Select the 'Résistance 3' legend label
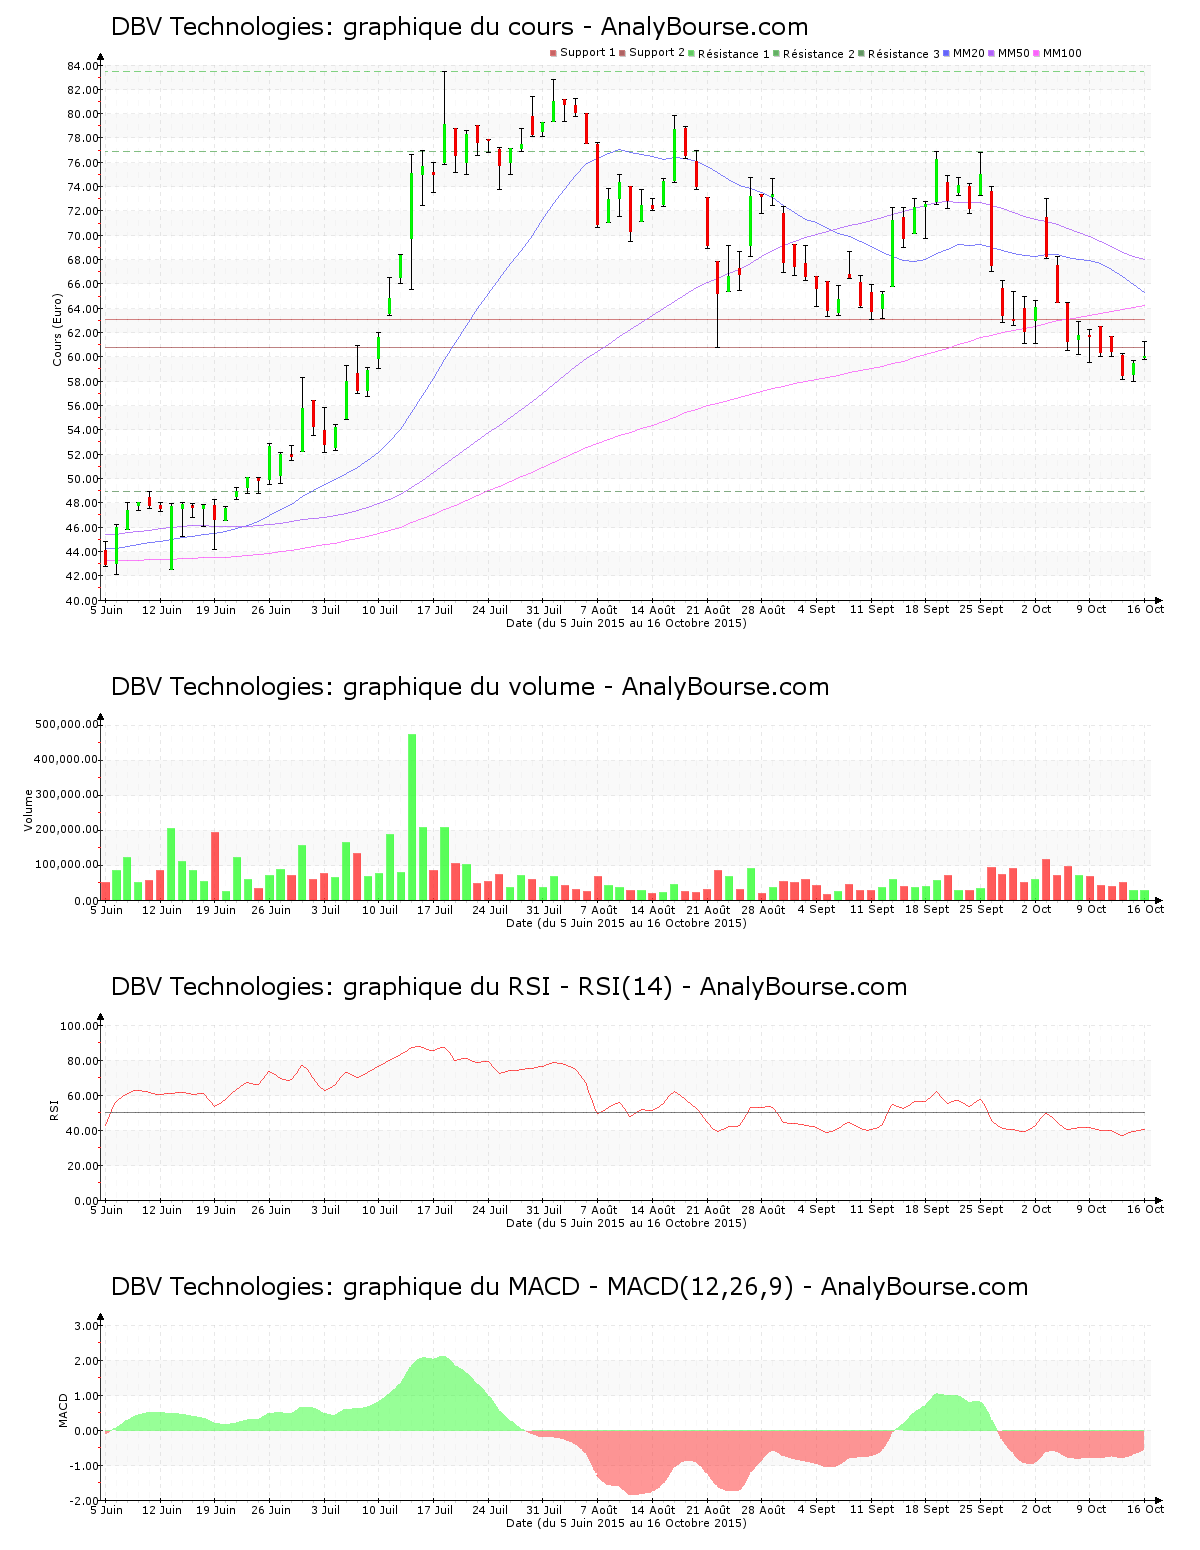The width and height of the screenshot is (1200, 1550). (904, 54)
